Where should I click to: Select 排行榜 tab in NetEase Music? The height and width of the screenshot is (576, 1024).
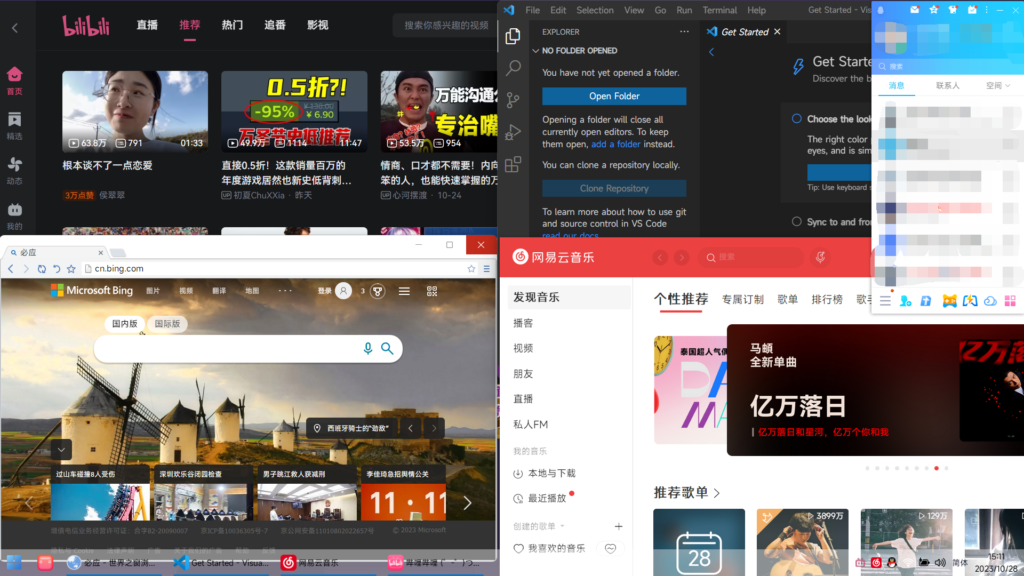pyautogui.click(x=827, y=300)
